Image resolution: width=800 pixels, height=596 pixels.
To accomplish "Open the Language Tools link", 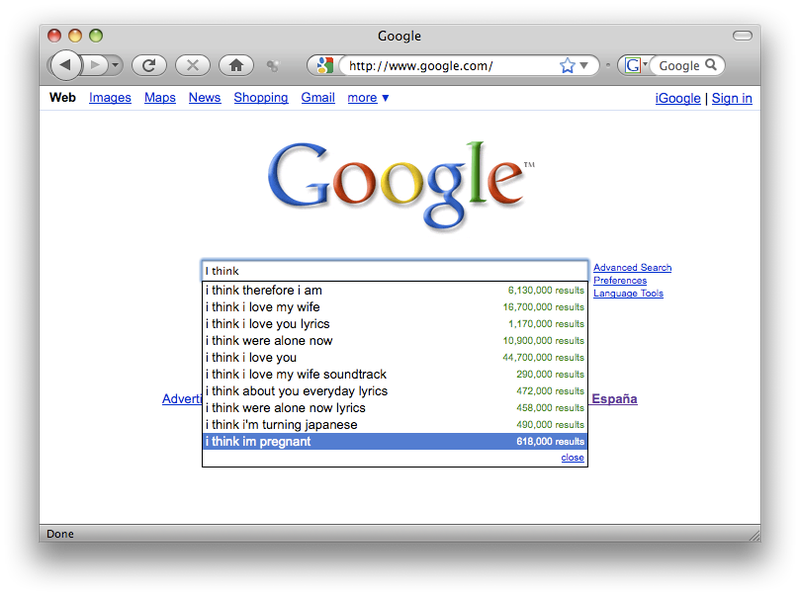I will [628, 293].
